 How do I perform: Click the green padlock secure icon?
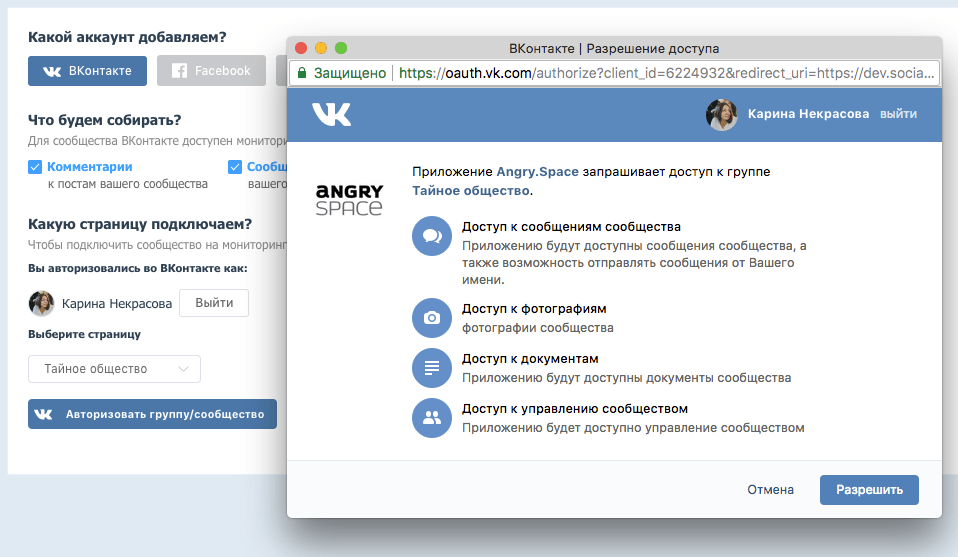coord(302,73)
